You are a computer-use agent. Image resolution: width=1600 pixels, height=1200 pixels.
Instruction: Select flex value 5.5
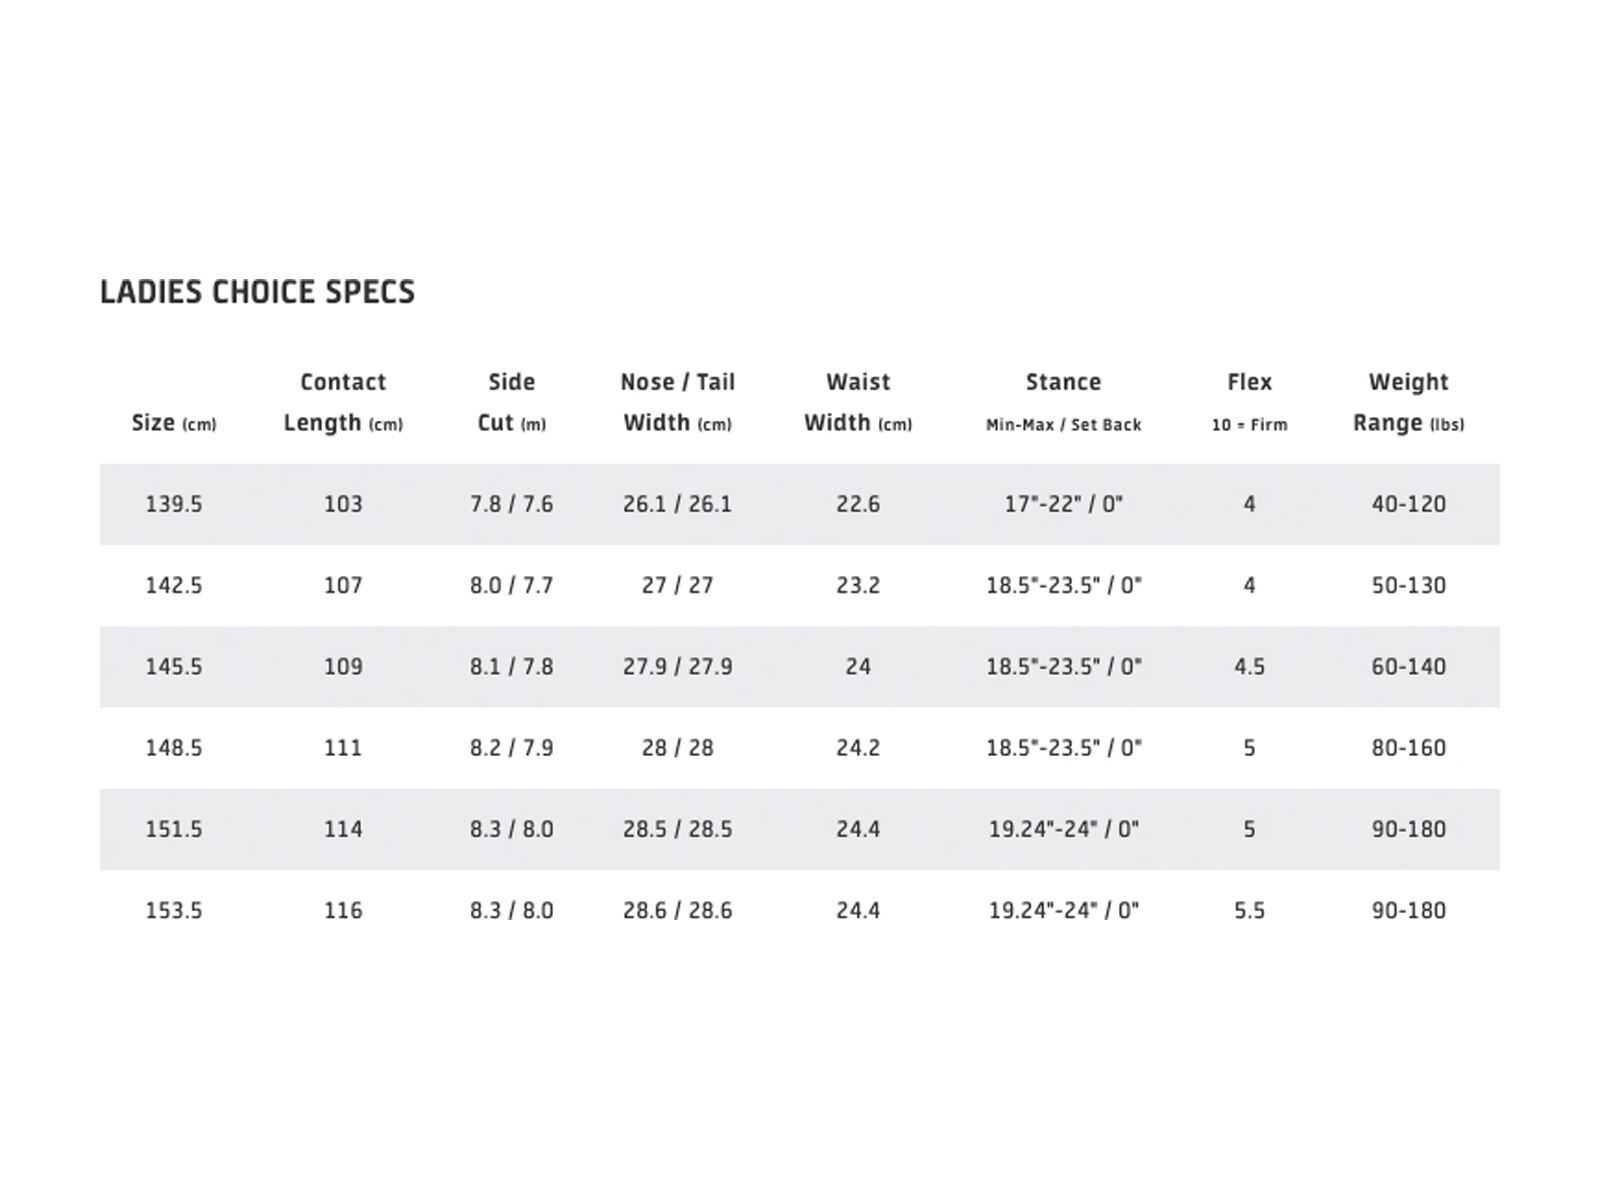point(1249,911)
